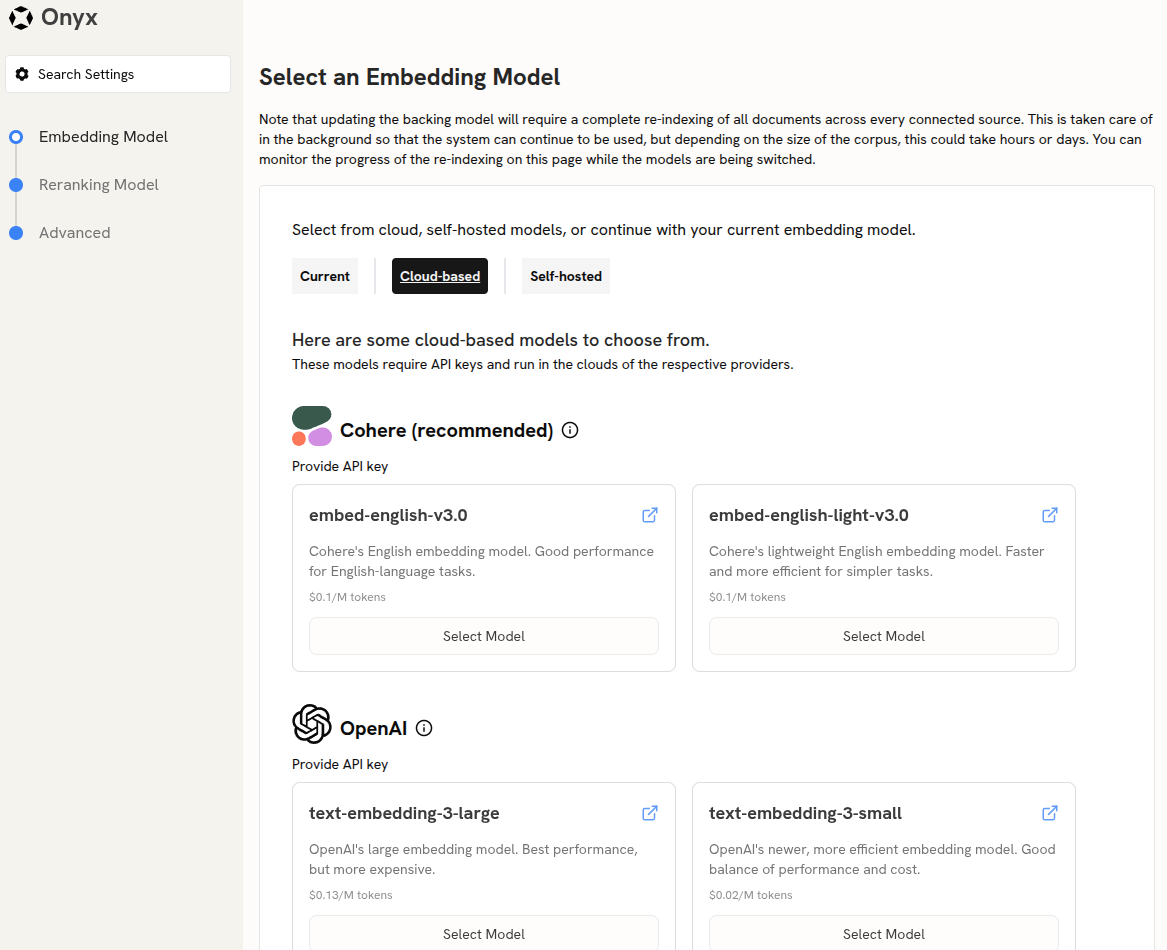Click the embed-english-light-v3.0 price text
Viewport: 1167px width, 950px height.
tap(747, 597)
